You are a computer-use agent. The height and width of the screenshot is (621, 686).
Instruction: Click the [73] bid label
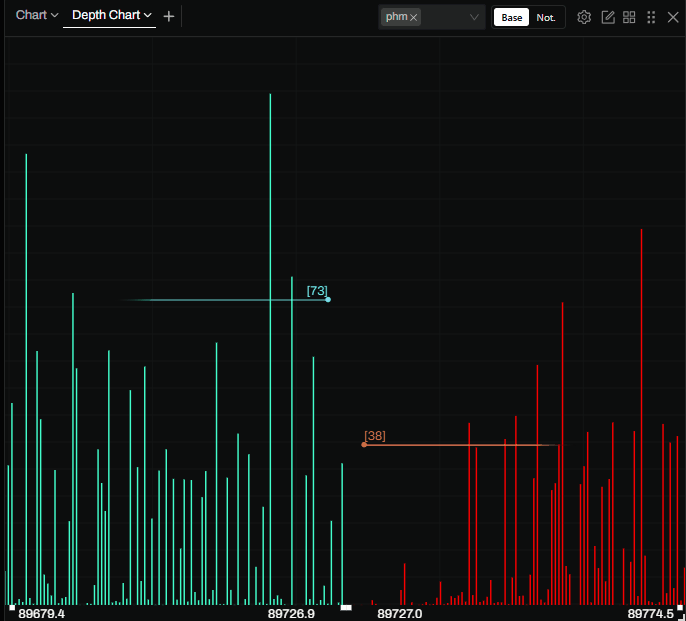tap(317, 291)
